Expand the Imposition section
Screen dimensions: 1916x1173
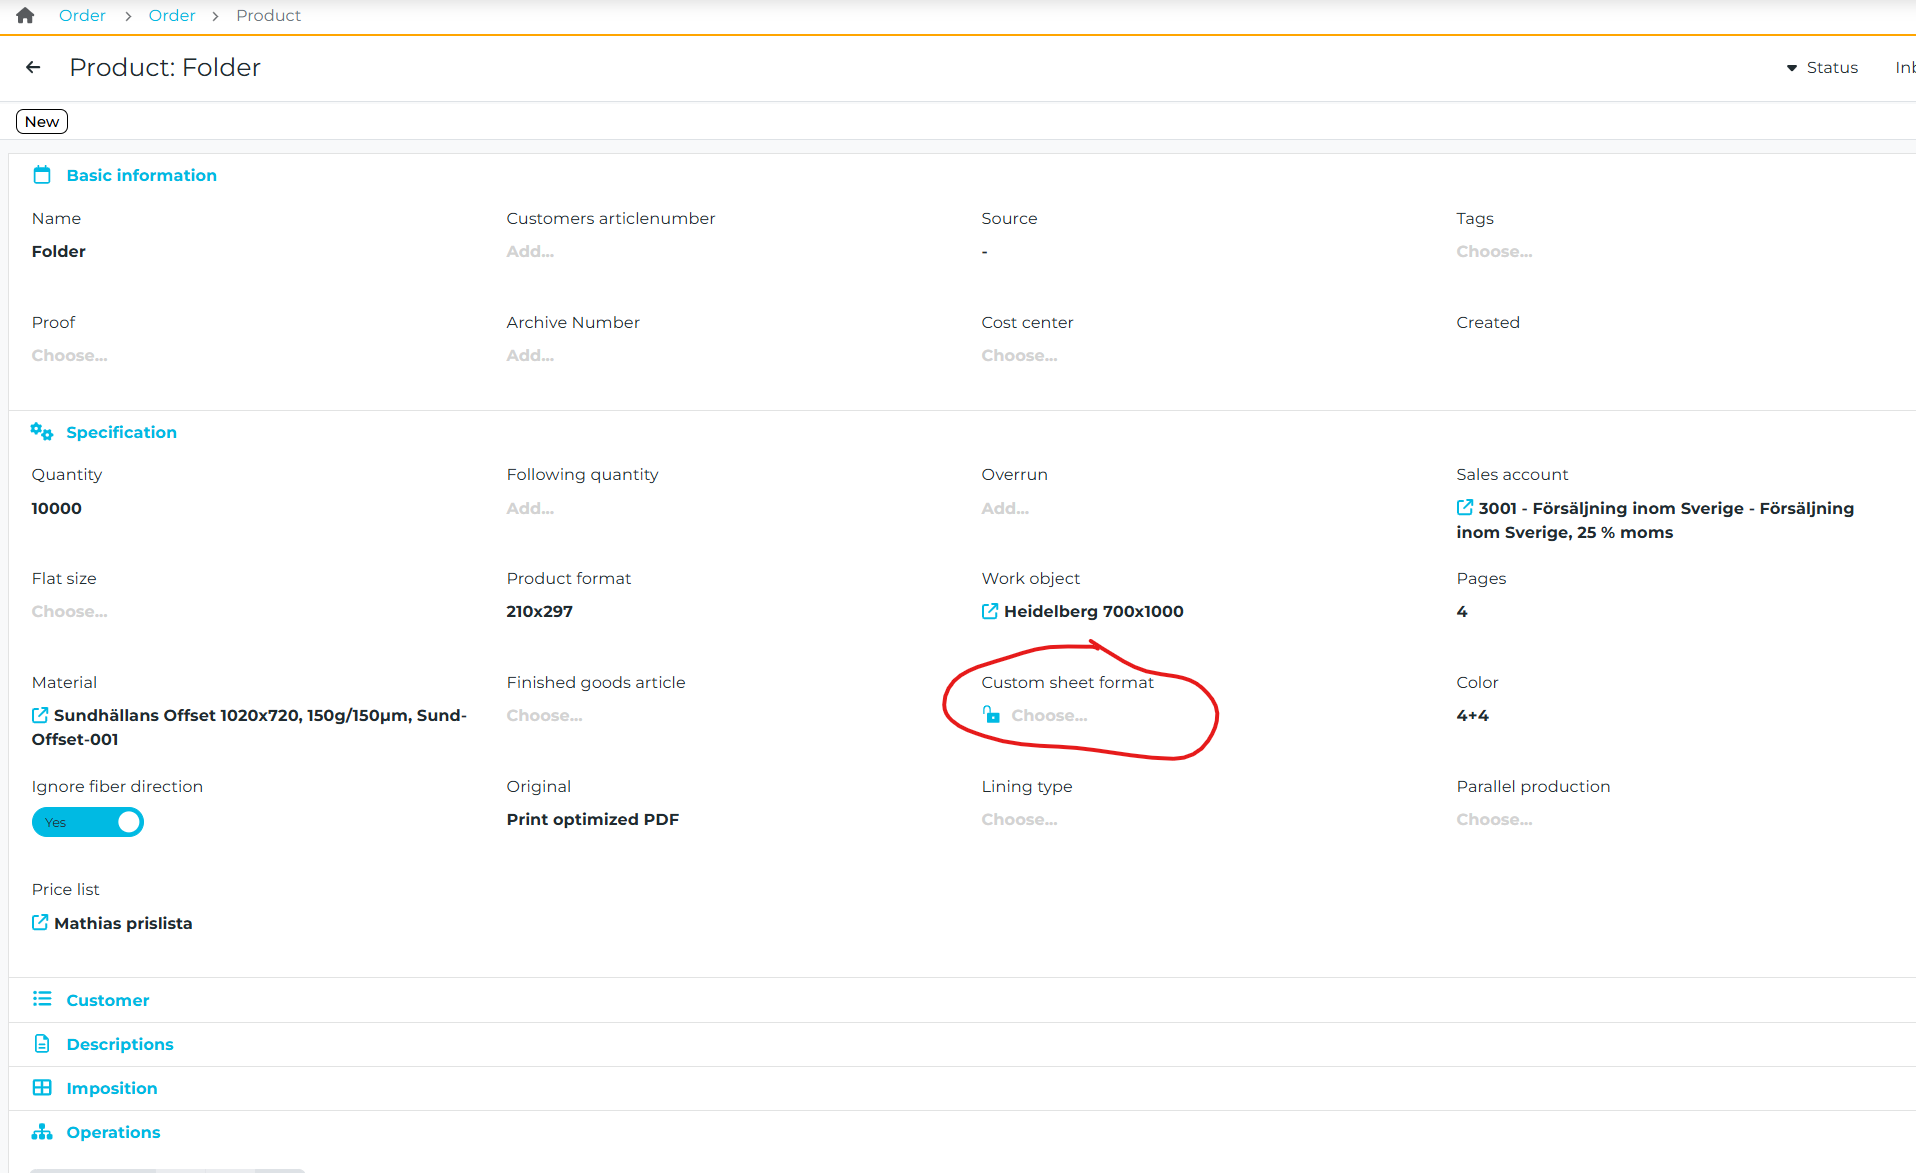(111, 1088)
